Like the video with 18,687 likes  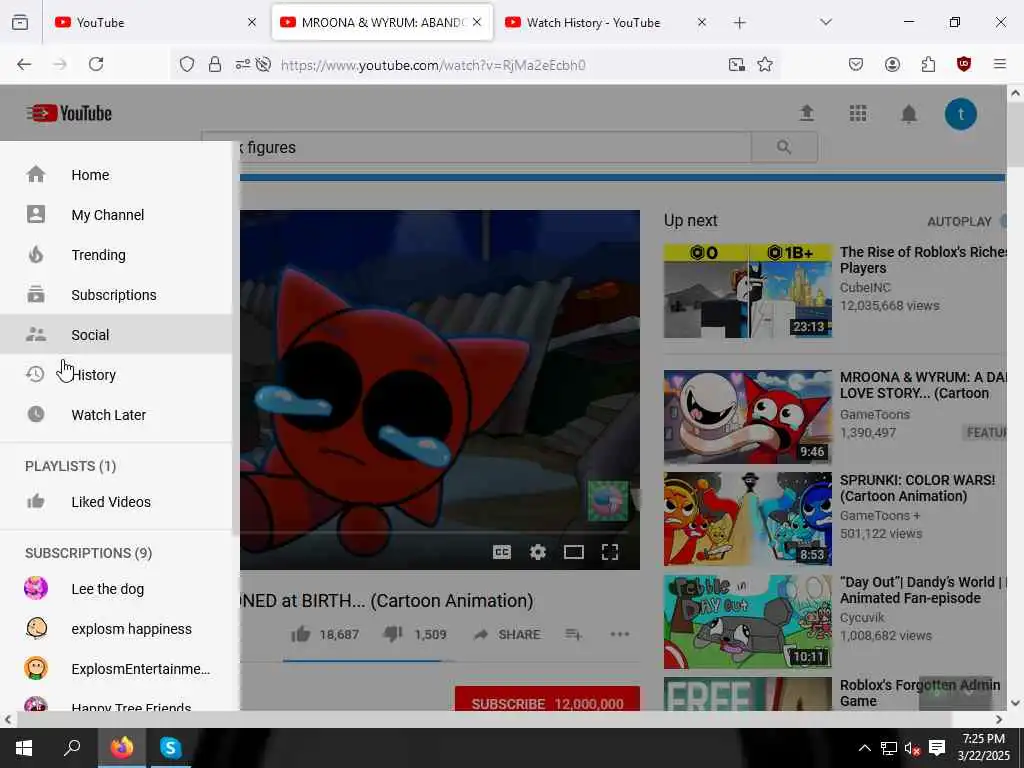coord(325,634)
